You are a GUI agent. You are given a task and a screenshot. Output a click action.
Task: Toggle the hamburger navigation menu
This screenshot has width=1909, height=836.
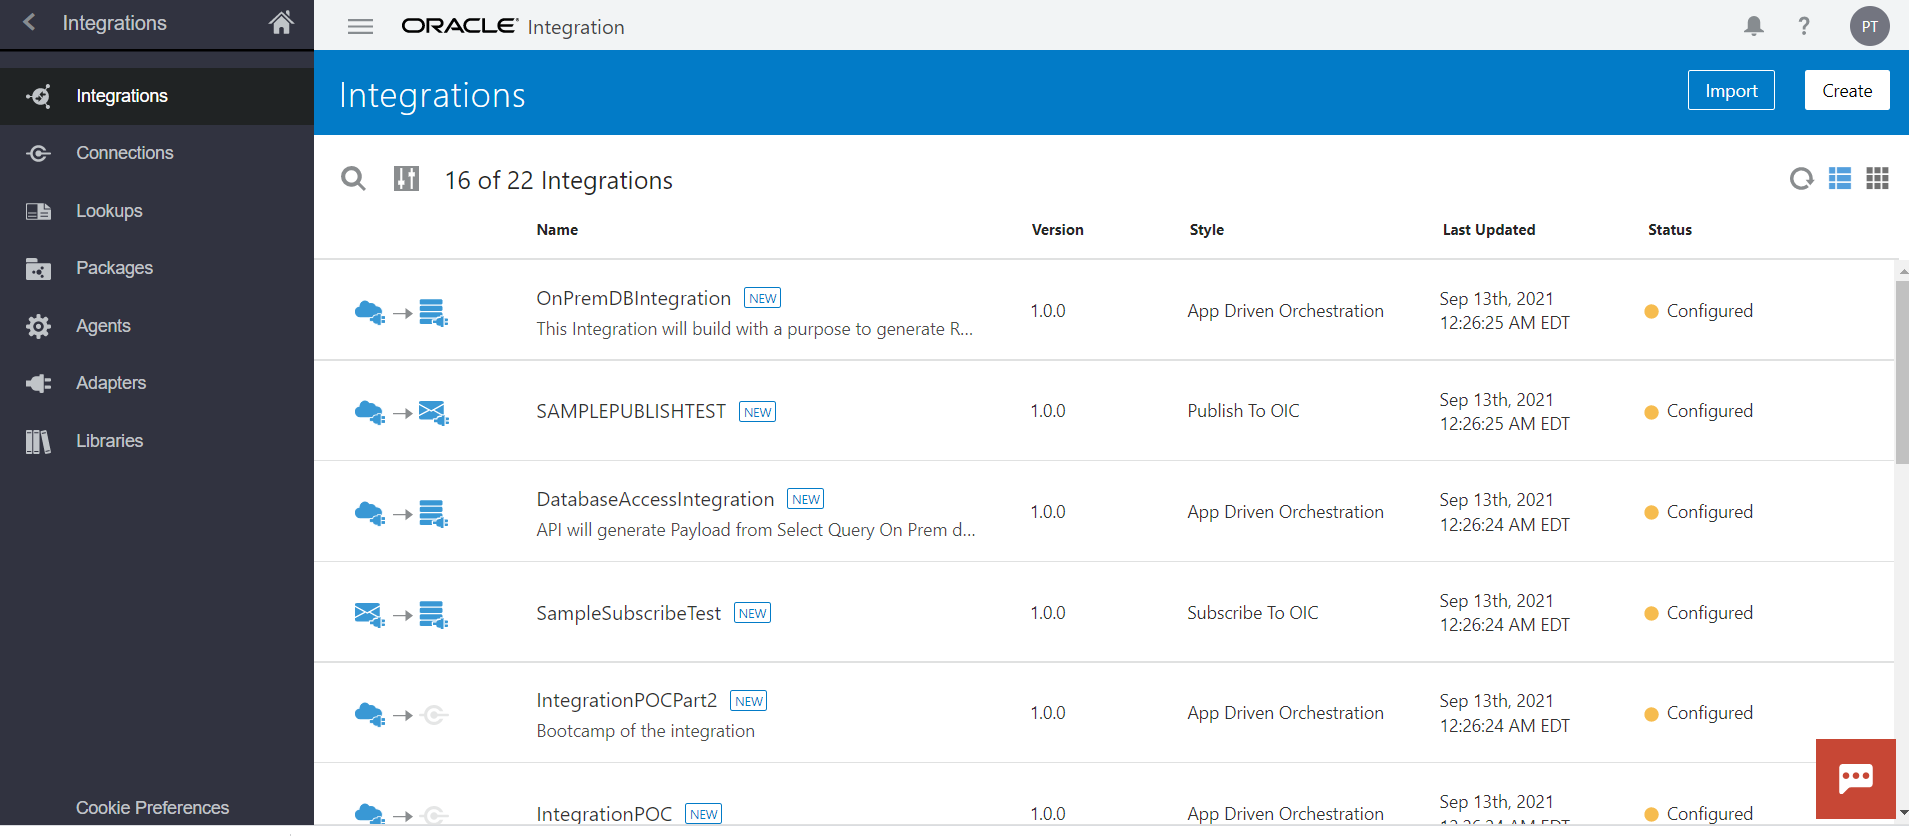point(360,27)
